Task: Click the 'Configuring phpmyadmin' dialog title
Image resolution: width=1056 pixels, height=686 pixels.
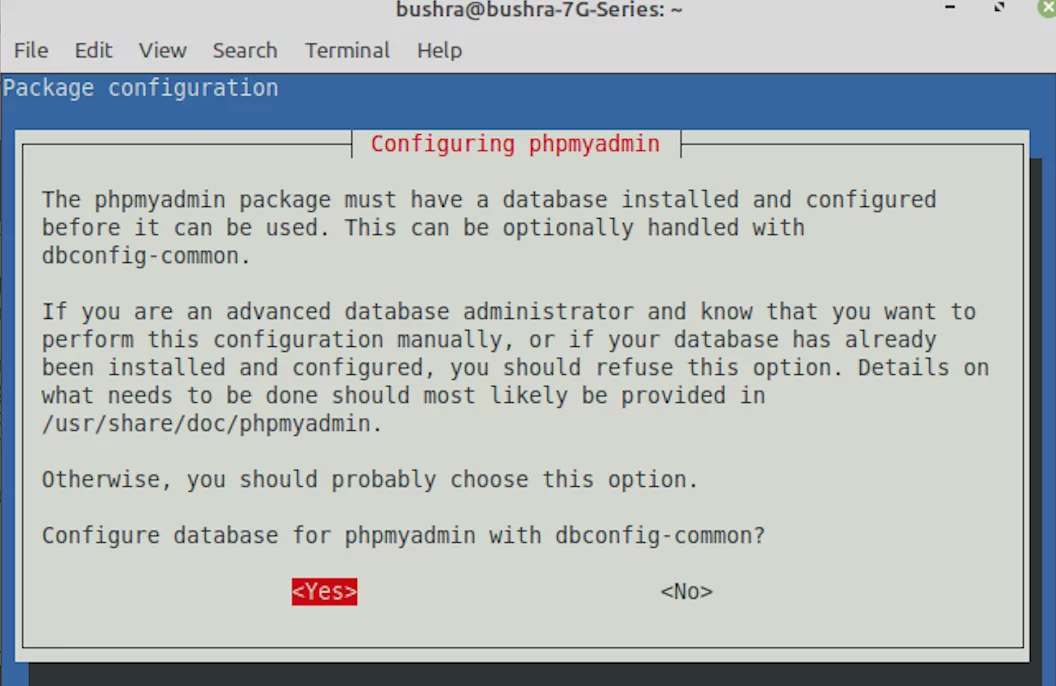Action: (515, 144)
